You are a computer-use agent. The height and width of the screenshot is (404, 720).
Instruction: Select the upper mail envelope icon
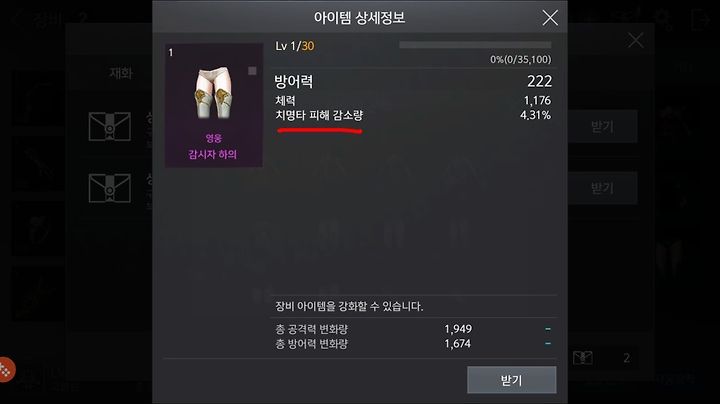pos(109,126)
